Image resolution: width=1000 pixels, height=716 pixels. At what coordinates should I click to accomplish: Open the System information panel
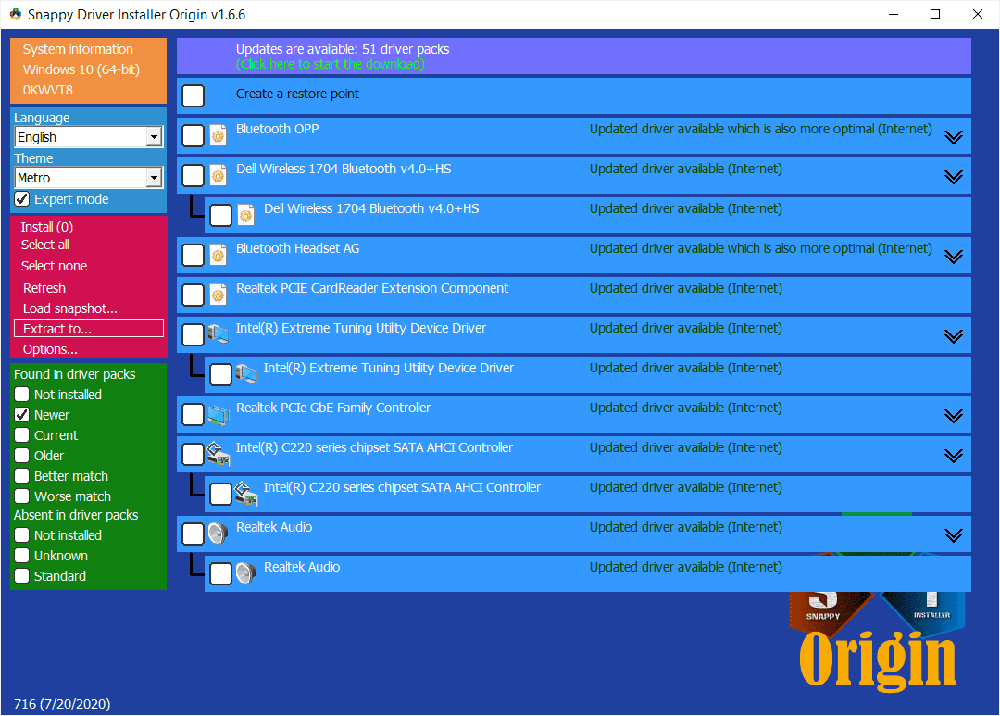(x=89, y=70)
